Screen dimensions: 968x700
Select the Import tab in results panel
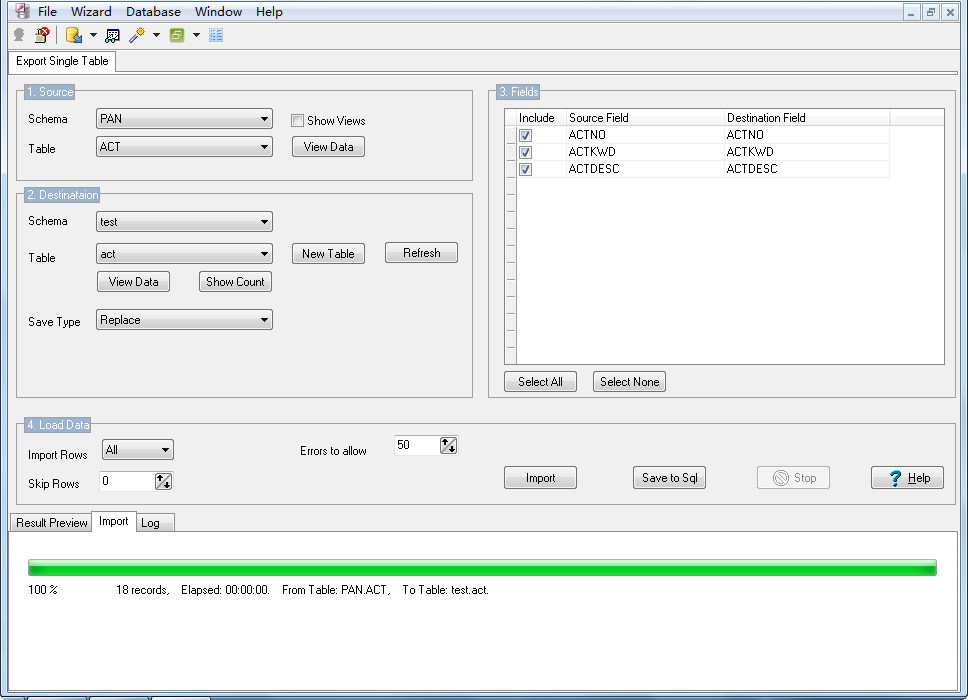[114, 521]
